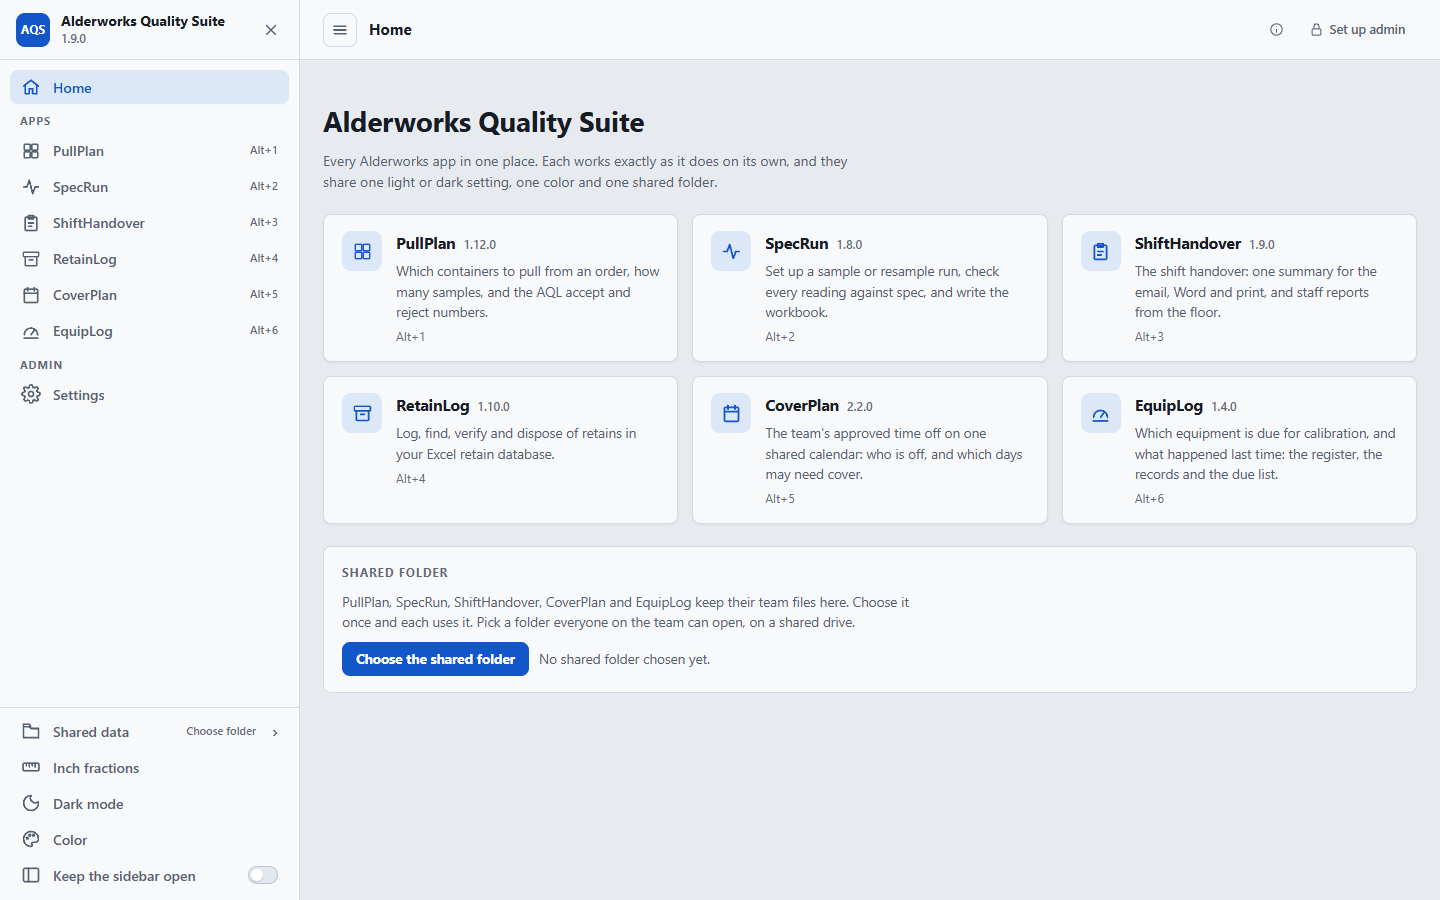
Task: Open the Color setting
Action: pos(149,840)
